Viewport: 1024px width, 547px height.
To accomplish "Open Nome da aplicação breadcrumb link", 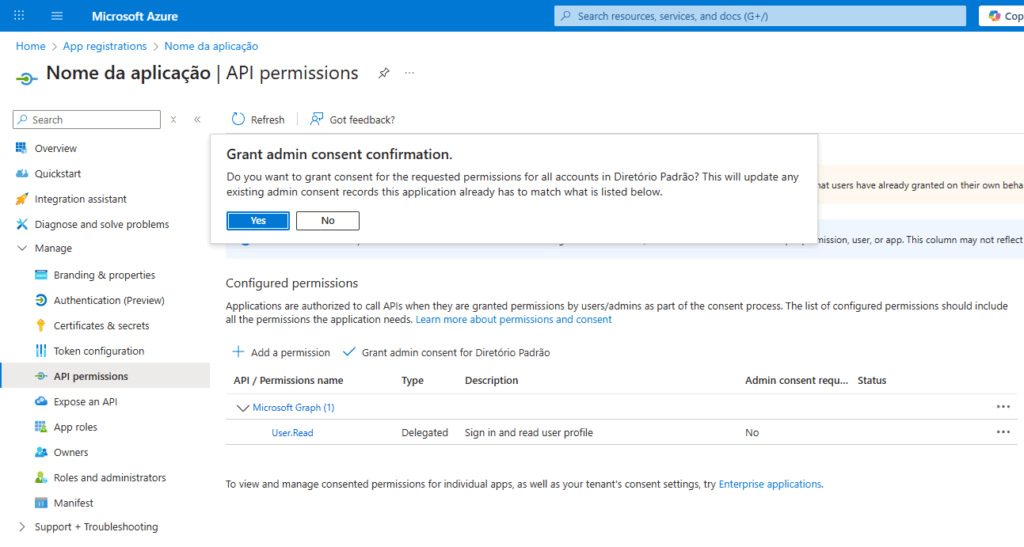I will (x=211, y=46).
